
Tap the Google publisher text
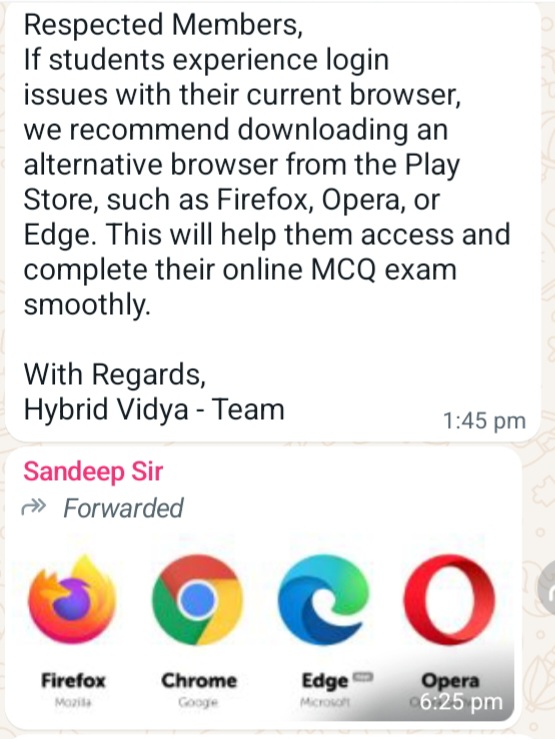[198, 702]
